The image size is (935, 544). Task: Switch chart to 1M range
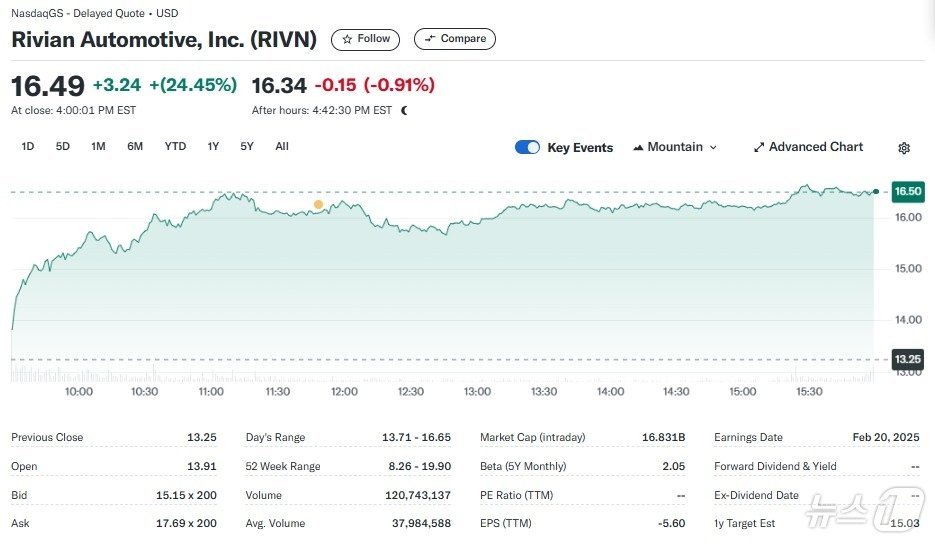click(x=98, y=146)
